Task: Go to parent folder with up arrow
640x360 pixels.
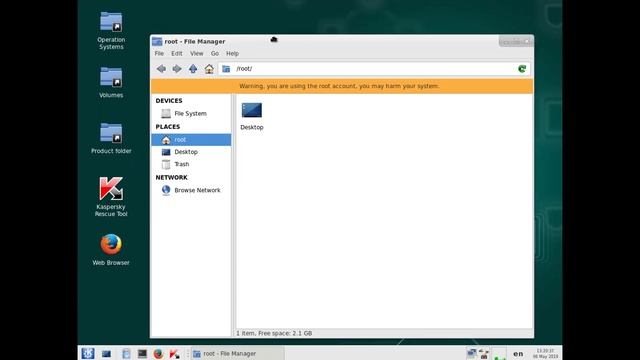Action: pyautogui.click(x=193, y=69)
